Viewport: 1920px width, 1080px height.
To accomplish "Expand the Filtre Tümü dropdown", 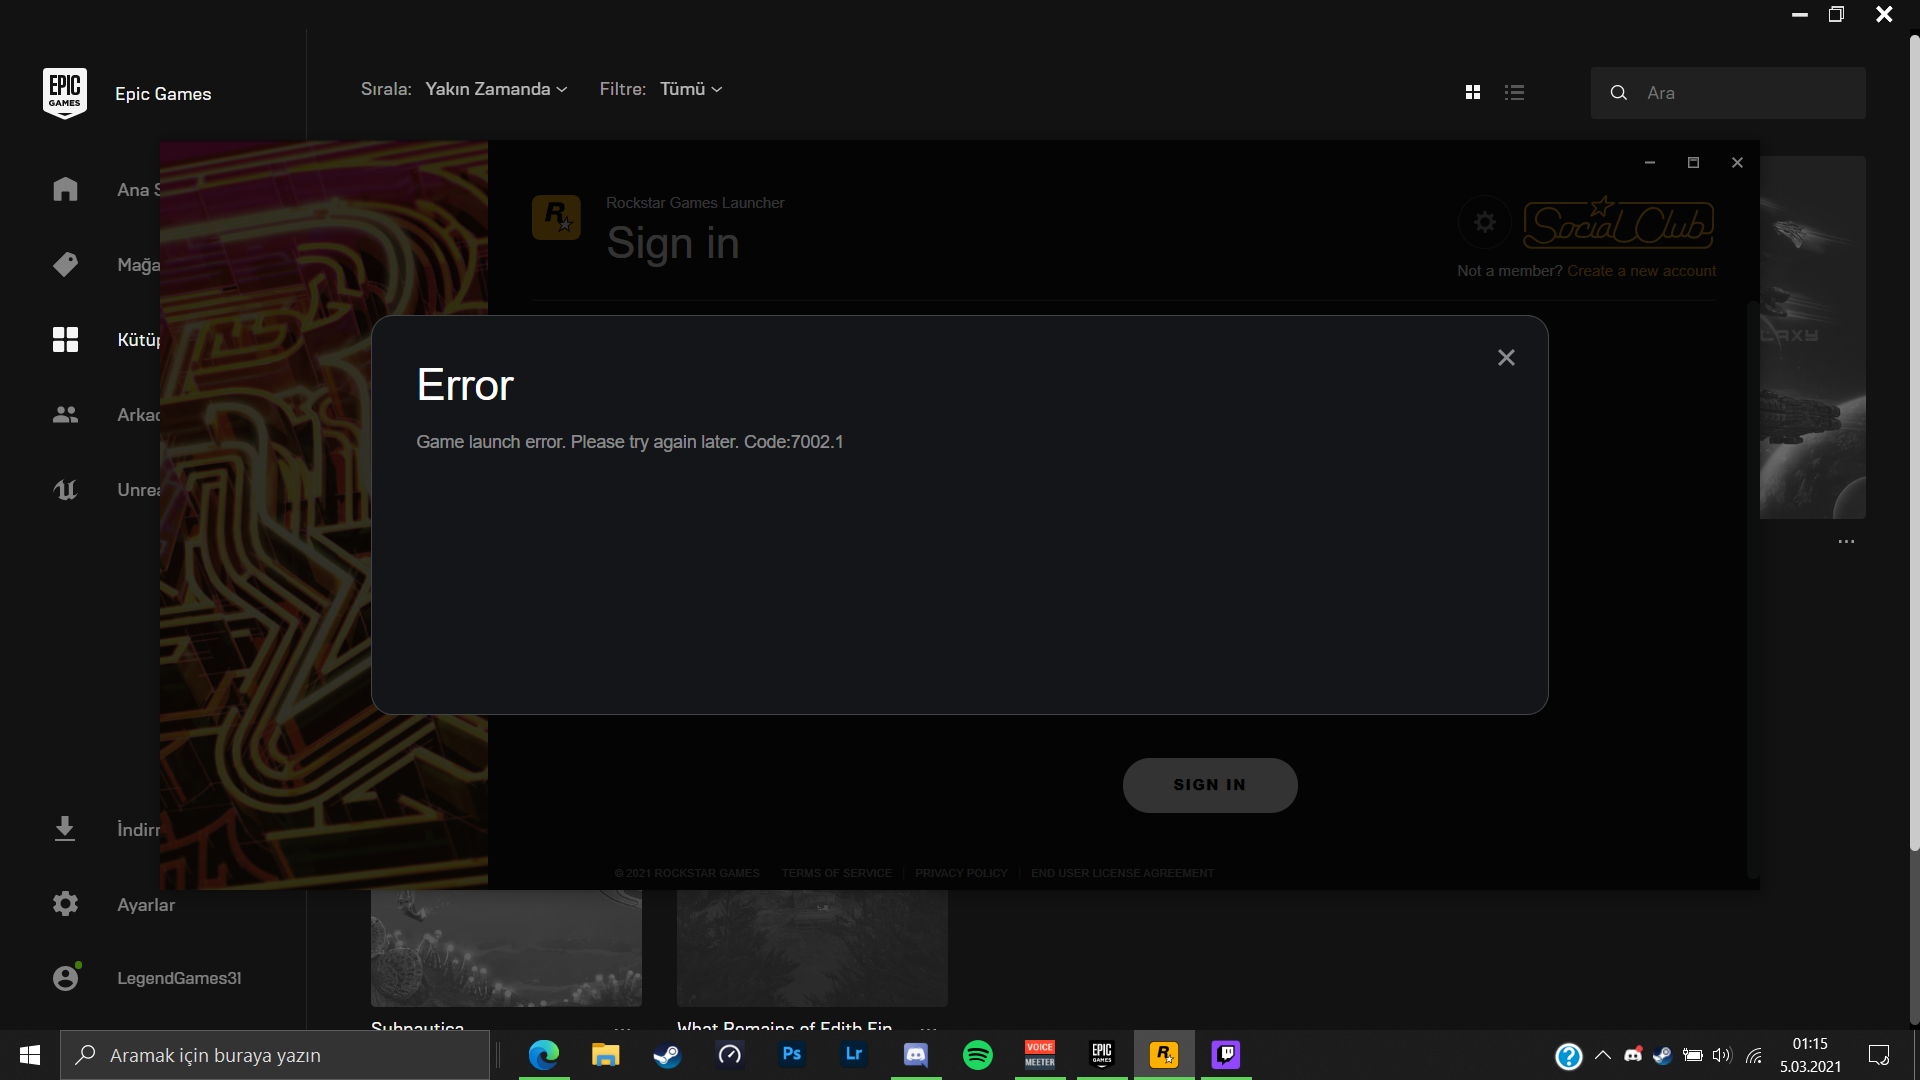I will click(690, 89).
